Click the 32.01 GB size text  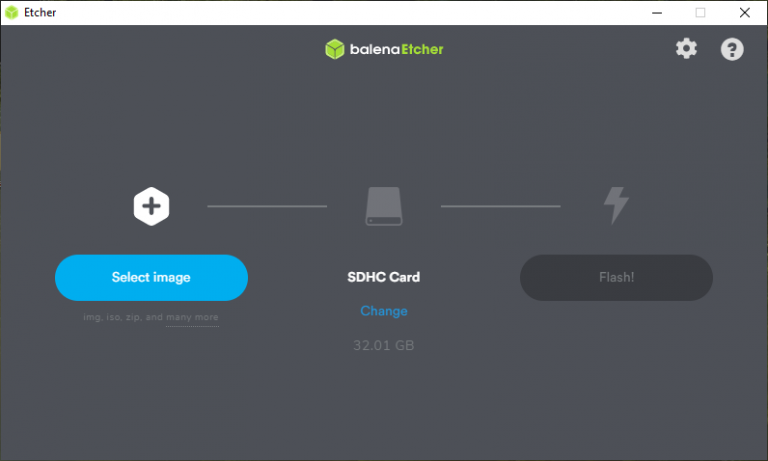384,345
